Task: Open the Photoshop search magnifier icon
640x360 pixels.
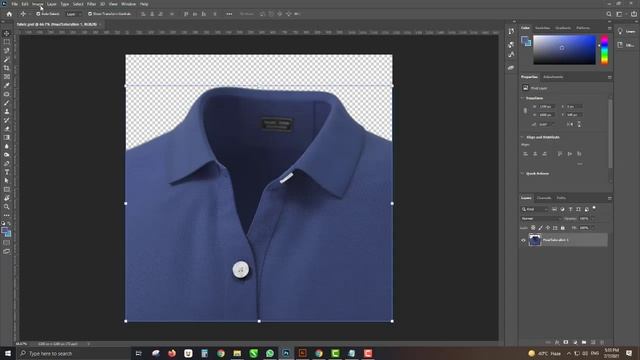Action: 609,14
